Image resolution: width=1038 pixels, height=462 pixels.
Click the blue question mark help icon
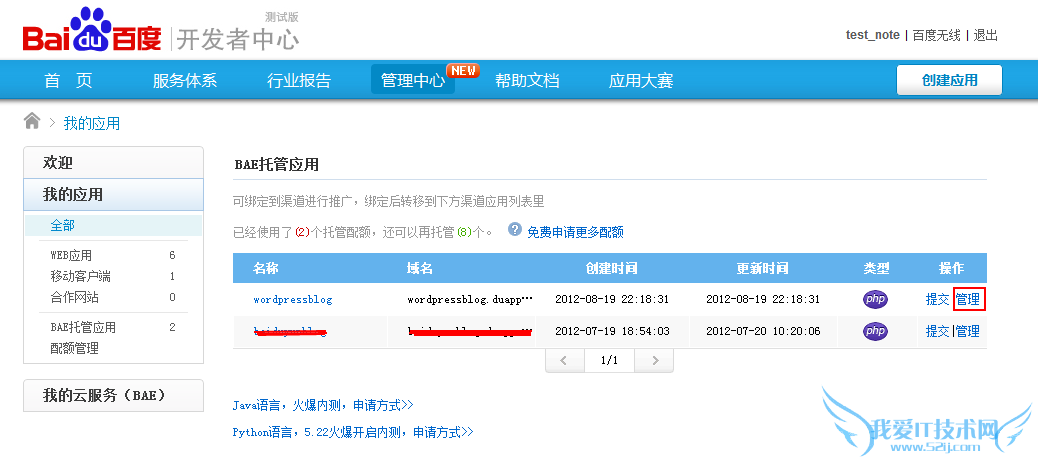[515, 230]
